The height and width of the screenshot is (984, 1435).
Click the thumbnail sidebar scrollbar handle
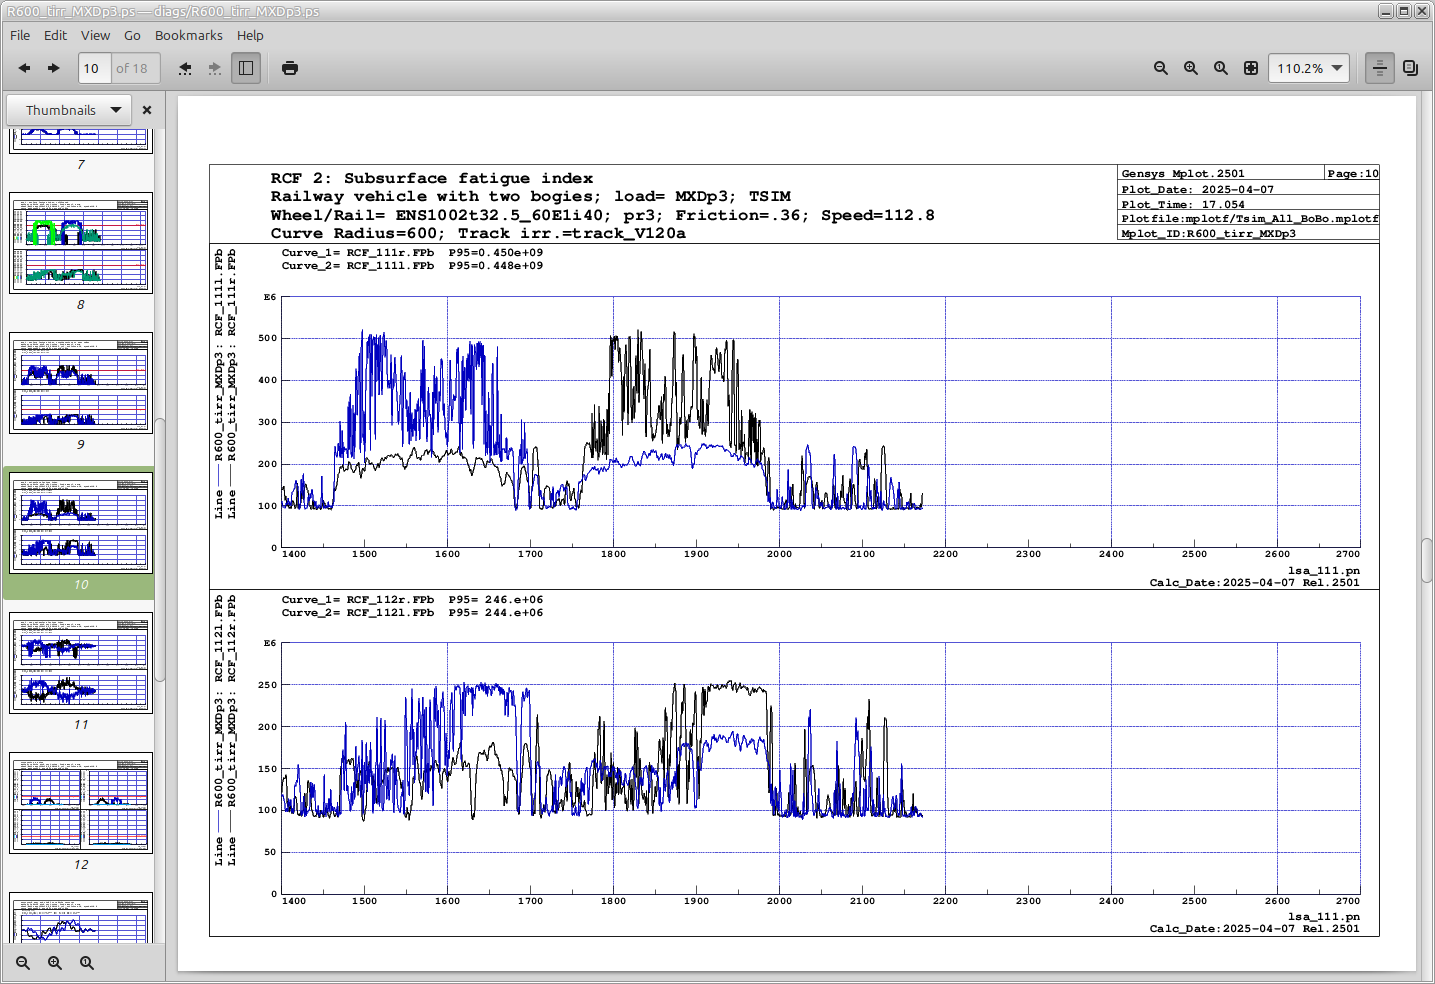point(160,549)
